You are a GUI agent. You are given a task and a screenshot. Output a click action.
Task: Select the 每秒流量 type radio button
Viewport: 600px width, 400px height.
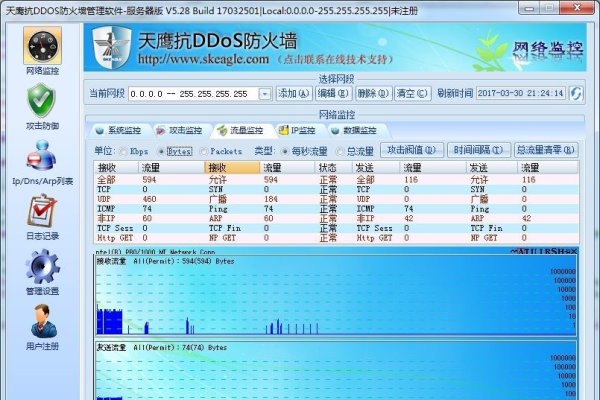285,152
